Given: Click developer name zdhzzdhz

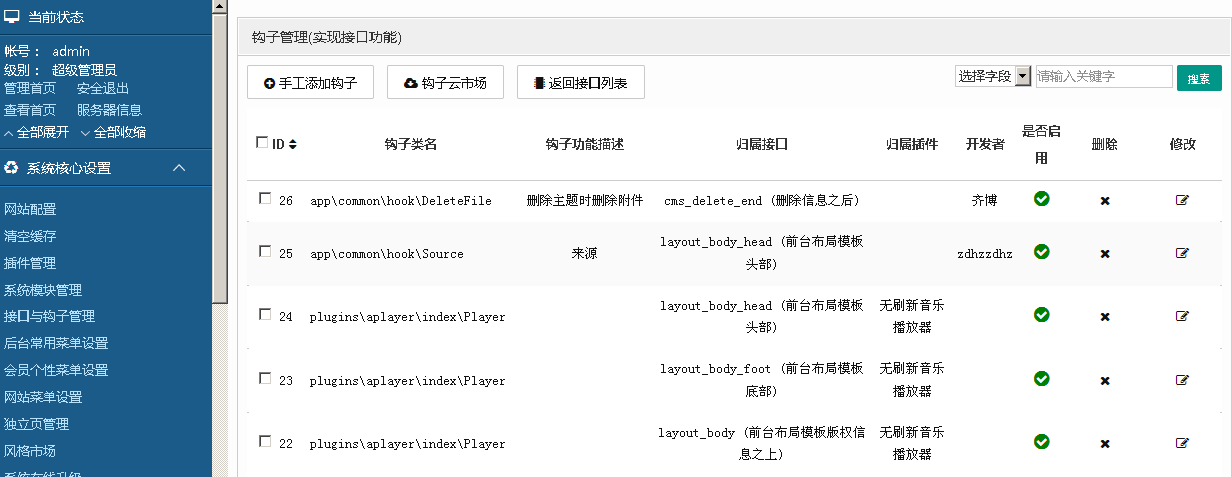Looking at the screenshot, I should (984, 254).
